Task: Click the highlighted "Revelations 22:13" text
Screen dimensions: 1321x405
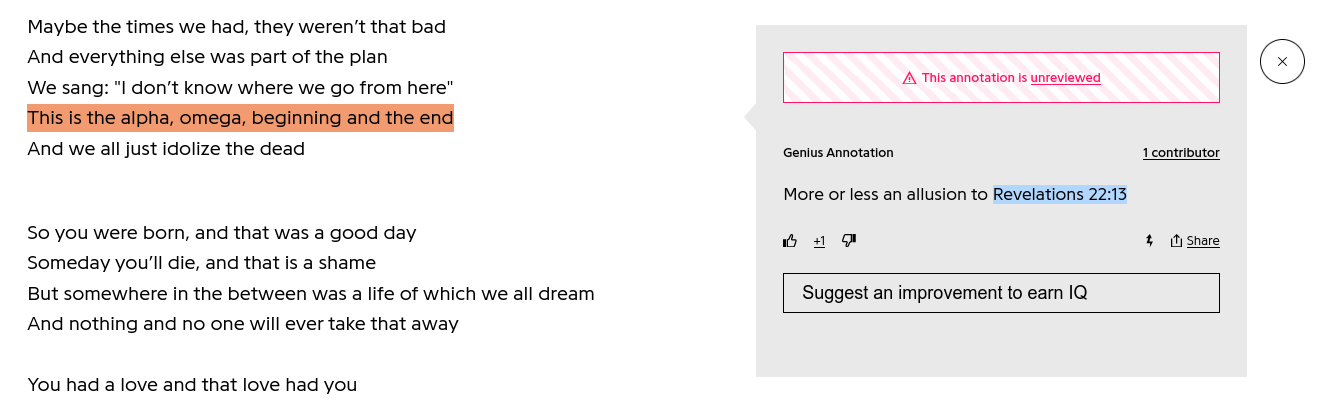Action: 1059,194
